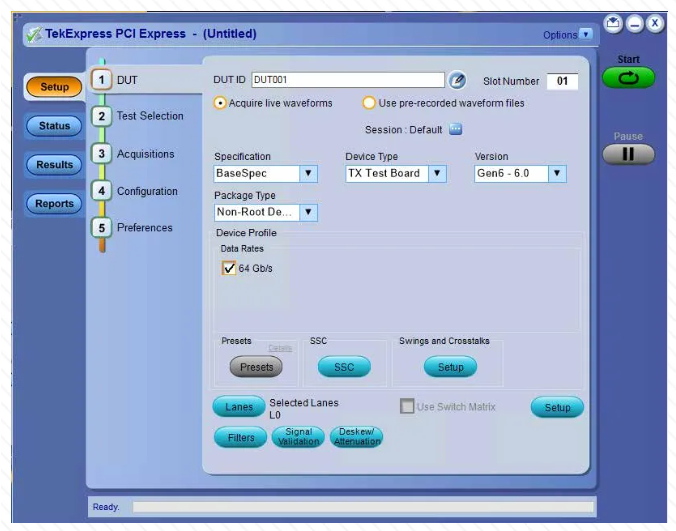Uncheck the 64 Gb/s data rate
The height and width of the screenshot is (531, 676).
[230, 268]
